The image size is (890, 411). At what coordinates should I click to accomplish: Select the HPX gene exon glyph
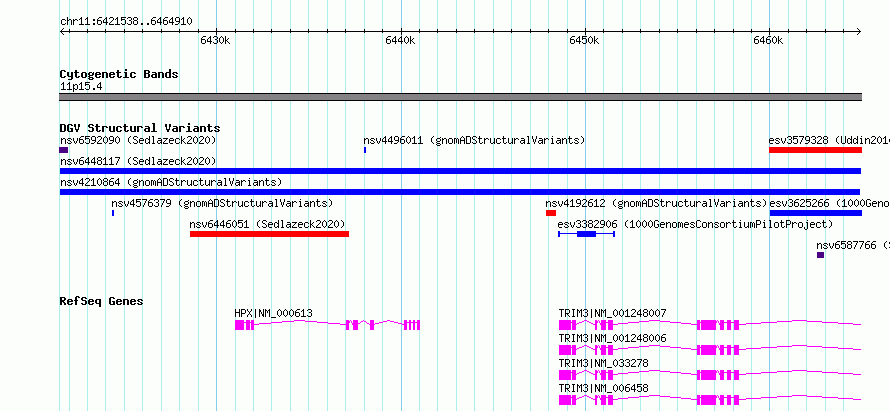pyautogui.click(x=328, y=325)
